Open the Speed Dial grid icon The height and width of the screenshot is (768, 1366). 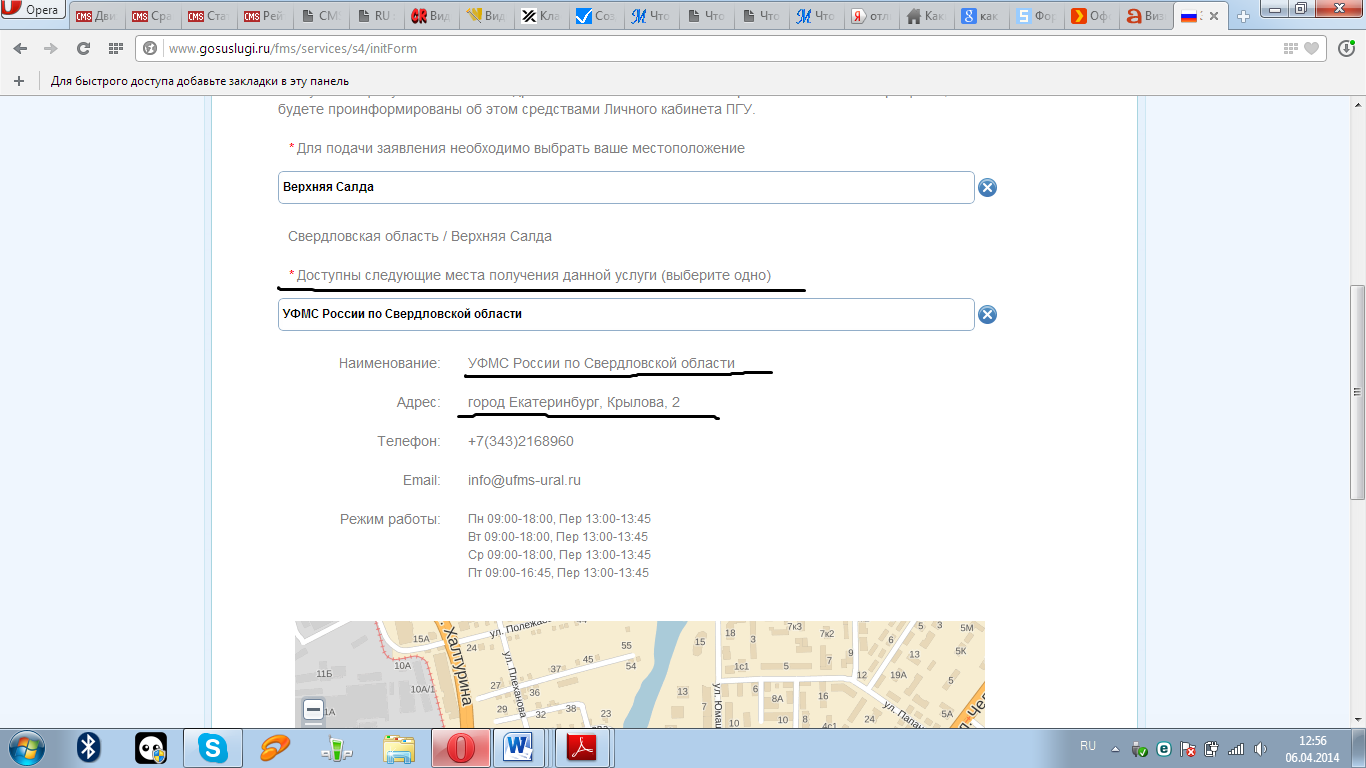(x=115, y=49)
